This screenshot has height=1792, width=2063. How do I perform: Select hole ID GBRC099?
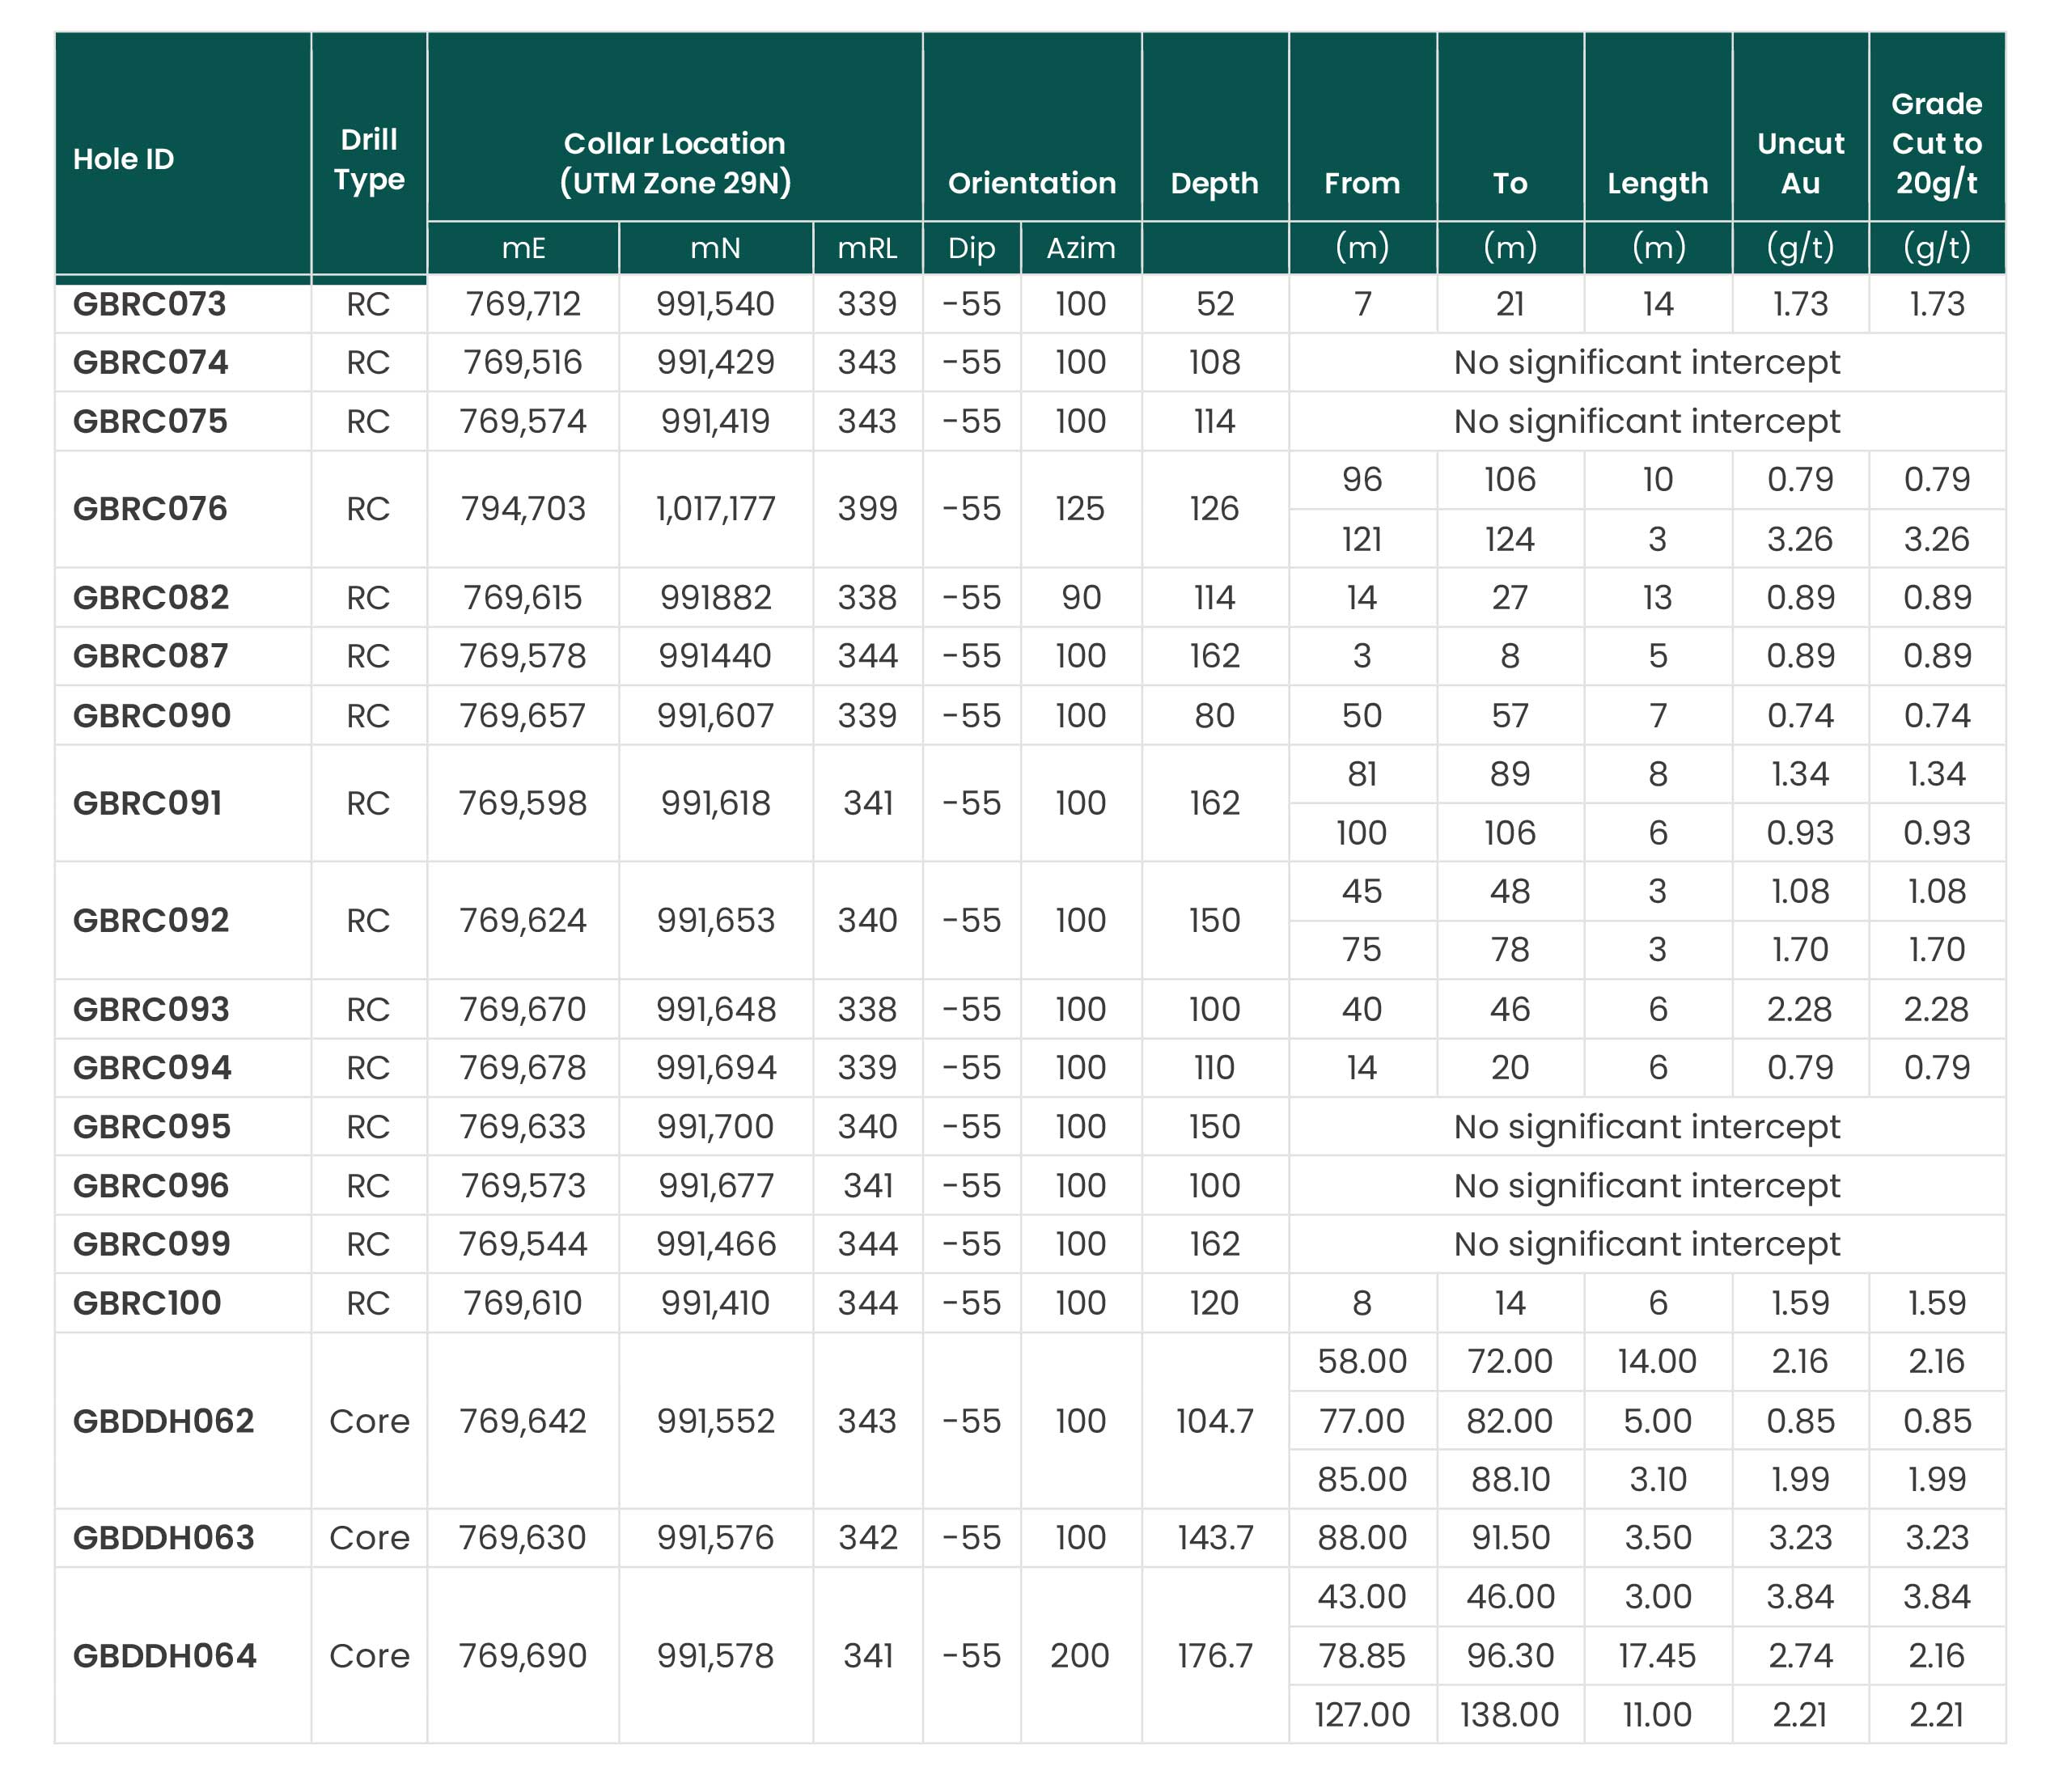[x=152, y=1244]
